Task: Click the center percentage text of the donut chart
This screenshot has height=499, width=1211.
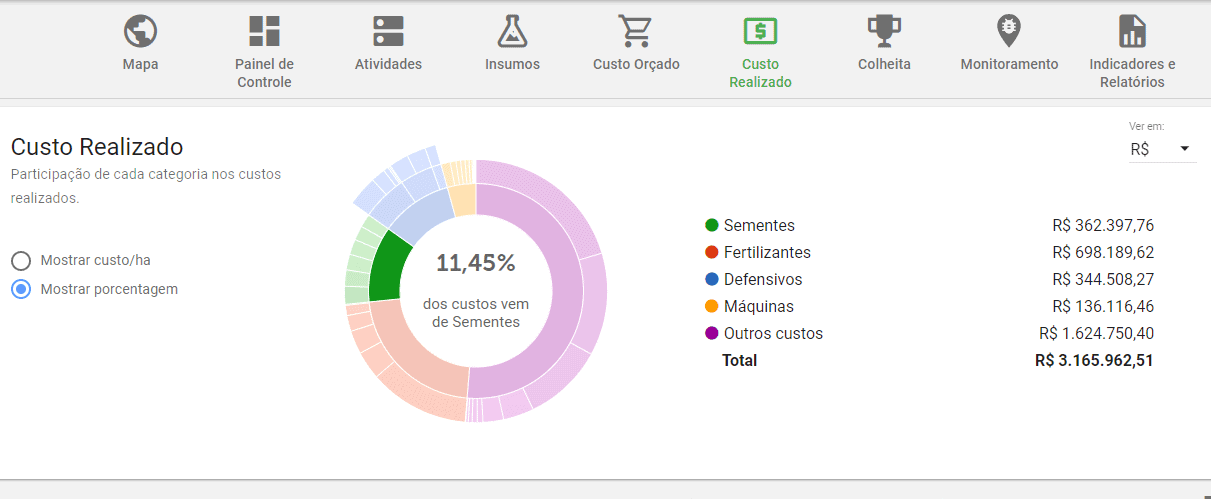Action: click(x=476, y=264)
